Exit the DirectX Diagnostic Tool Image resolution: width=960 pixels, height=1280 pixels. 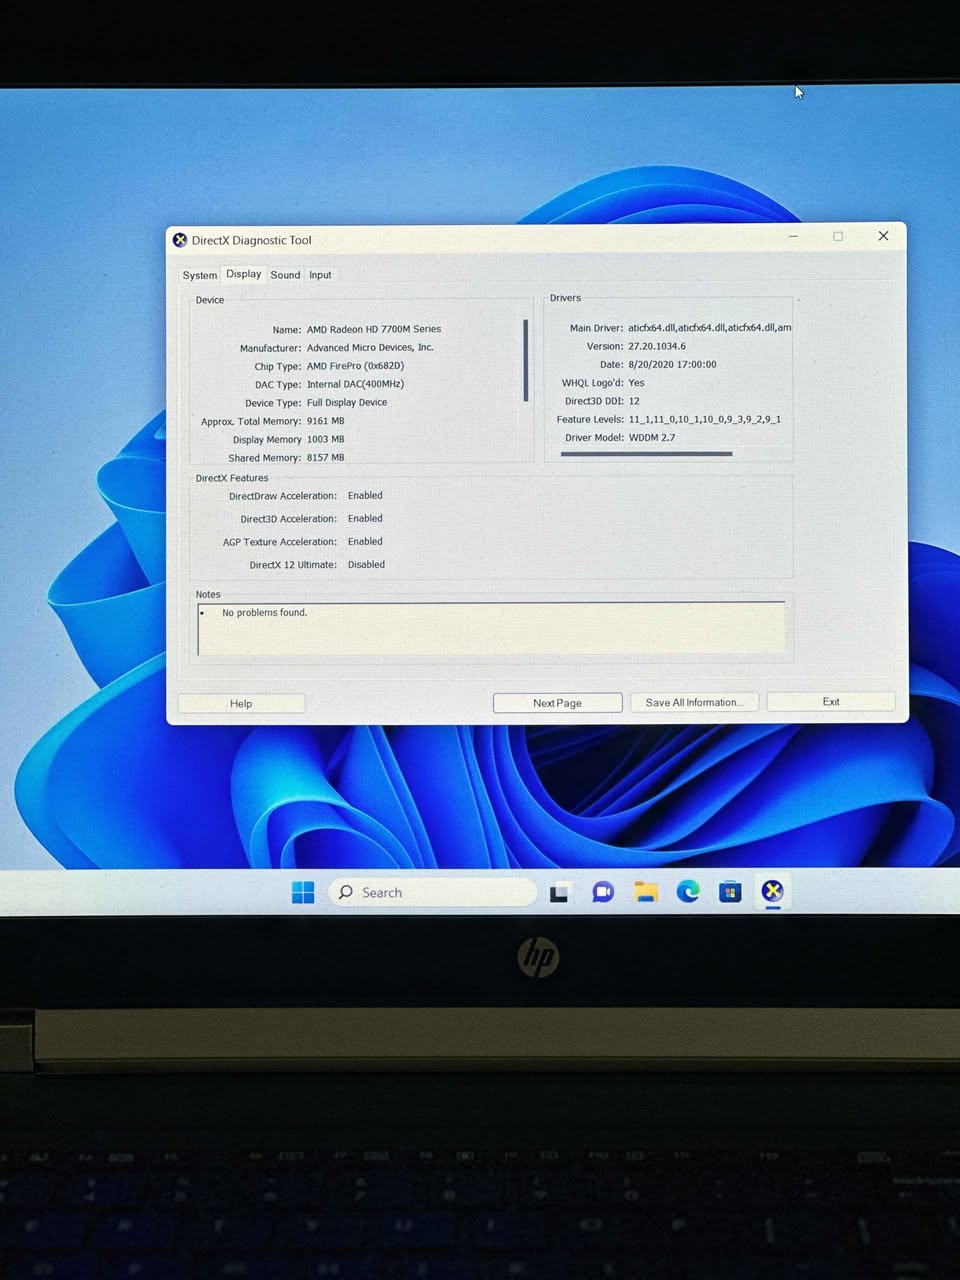point(831,701)
